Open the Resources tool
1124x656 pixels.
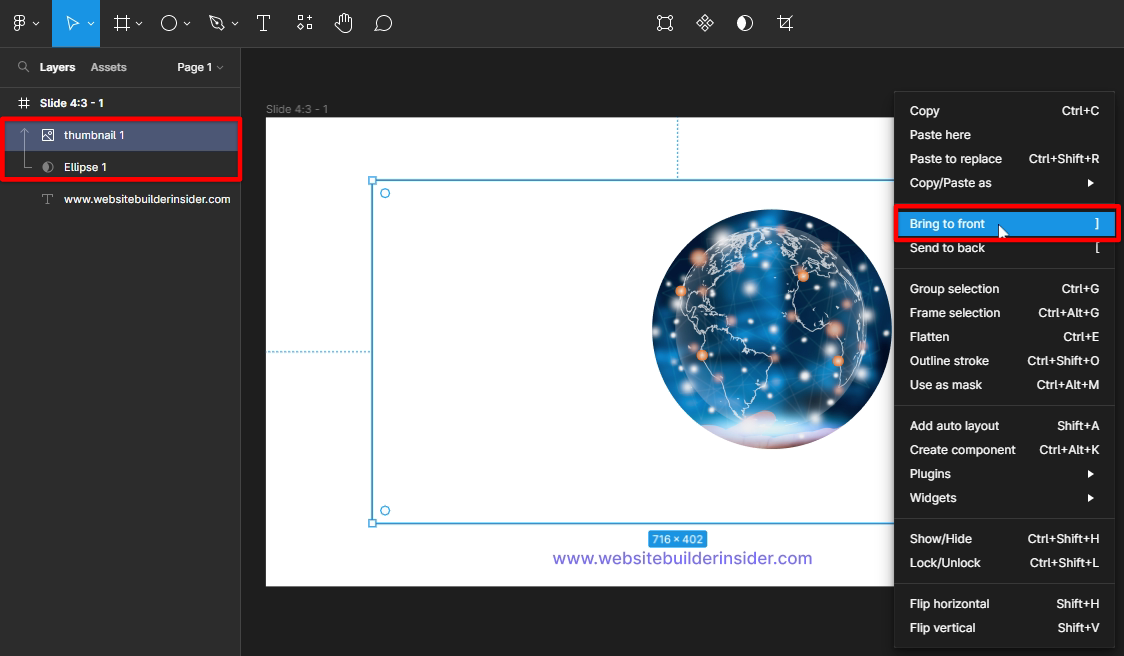point(304,23)
